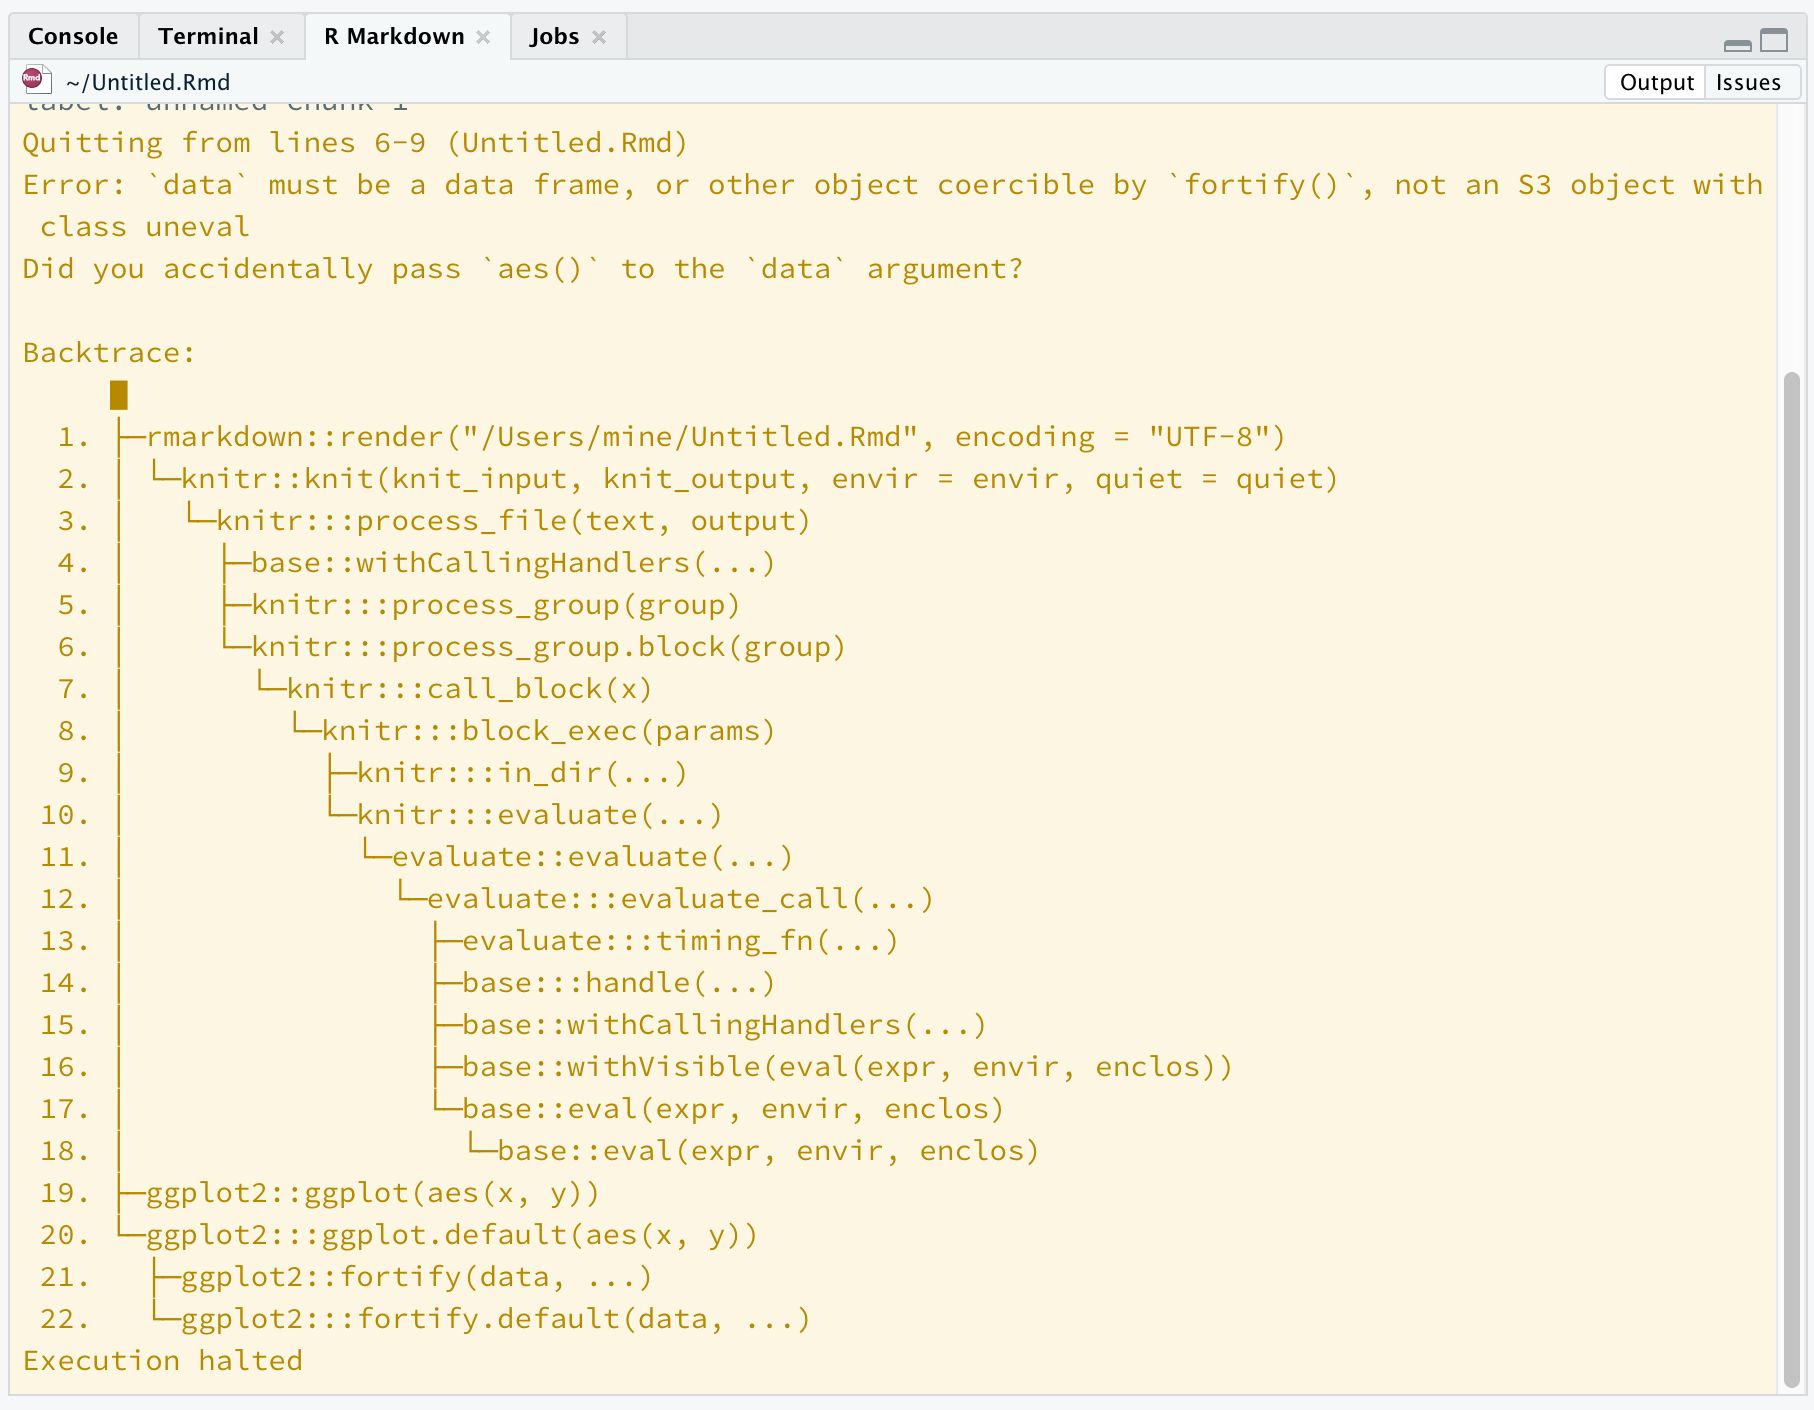The image size is (1814, 1410).
Task: Click the ggplot2:::fortify.default(data, ...) line
Action: tap(496, 1319)
